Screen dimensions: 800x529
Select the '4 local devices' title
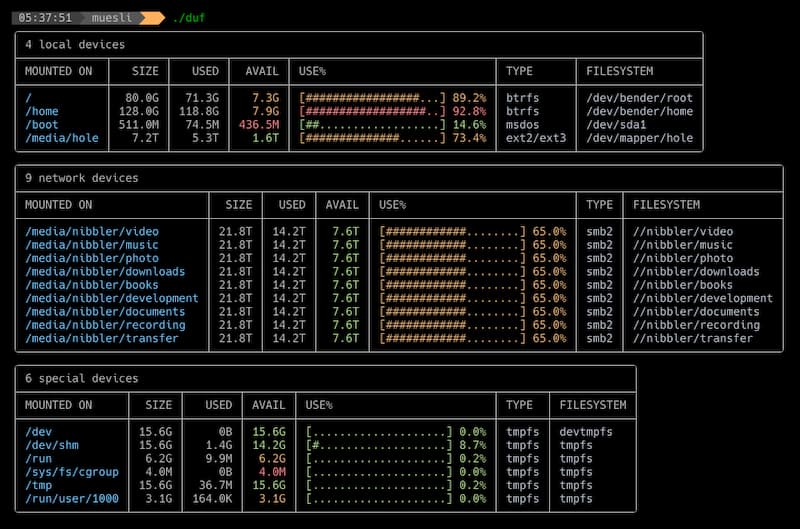click(75, 45)
